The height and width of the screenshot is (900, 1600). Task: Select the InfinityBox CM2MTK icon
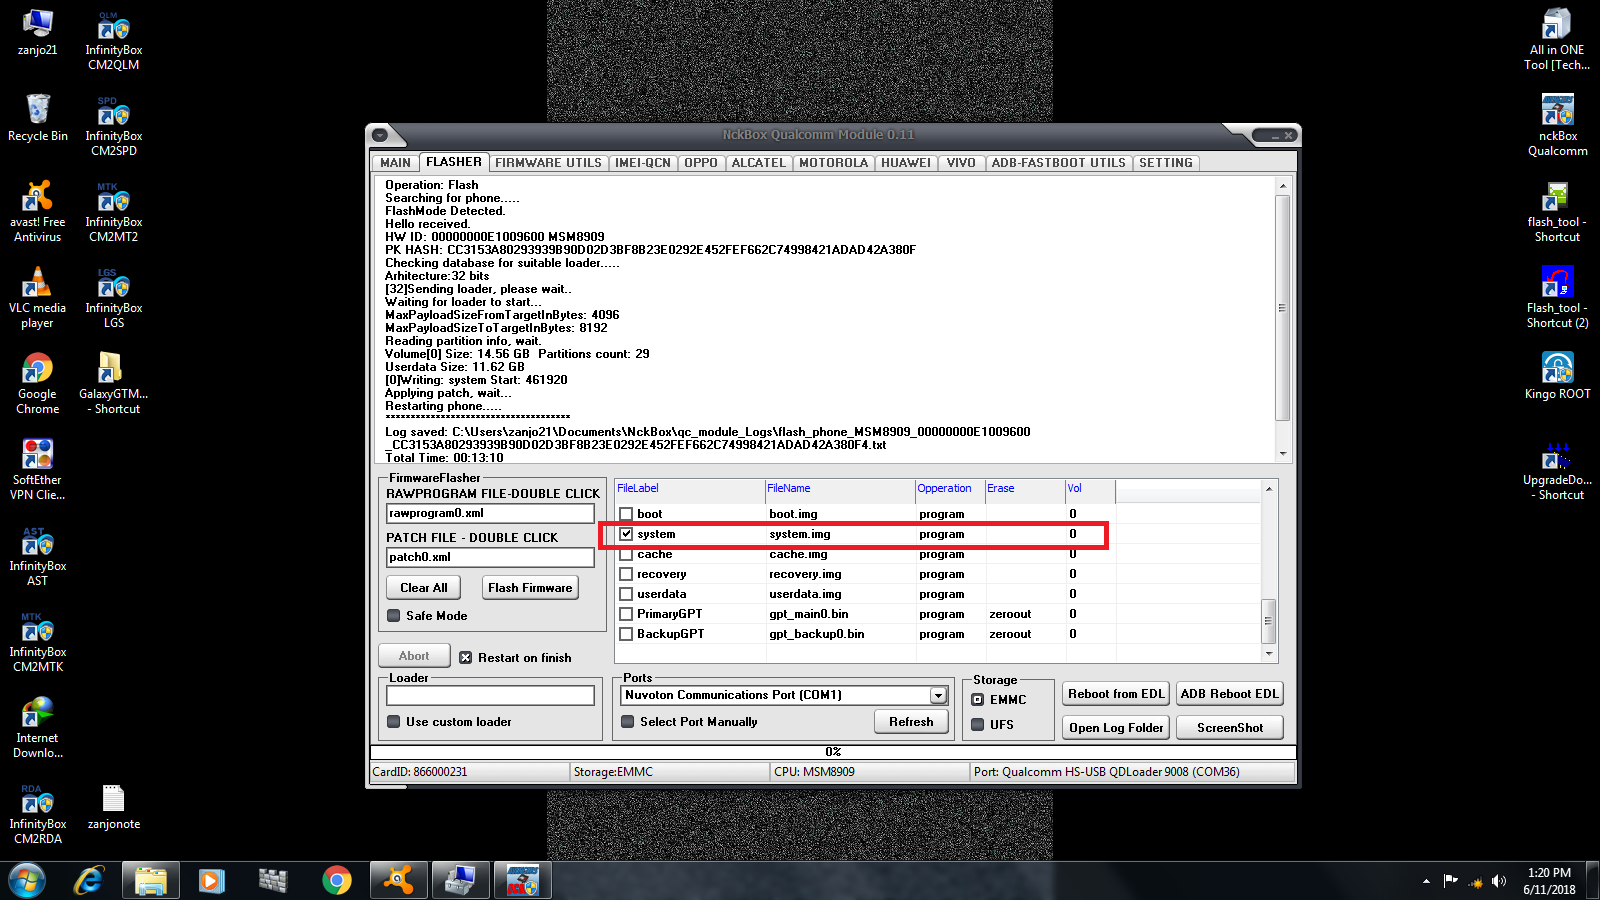pyautogui.click(x=38, y=642)
